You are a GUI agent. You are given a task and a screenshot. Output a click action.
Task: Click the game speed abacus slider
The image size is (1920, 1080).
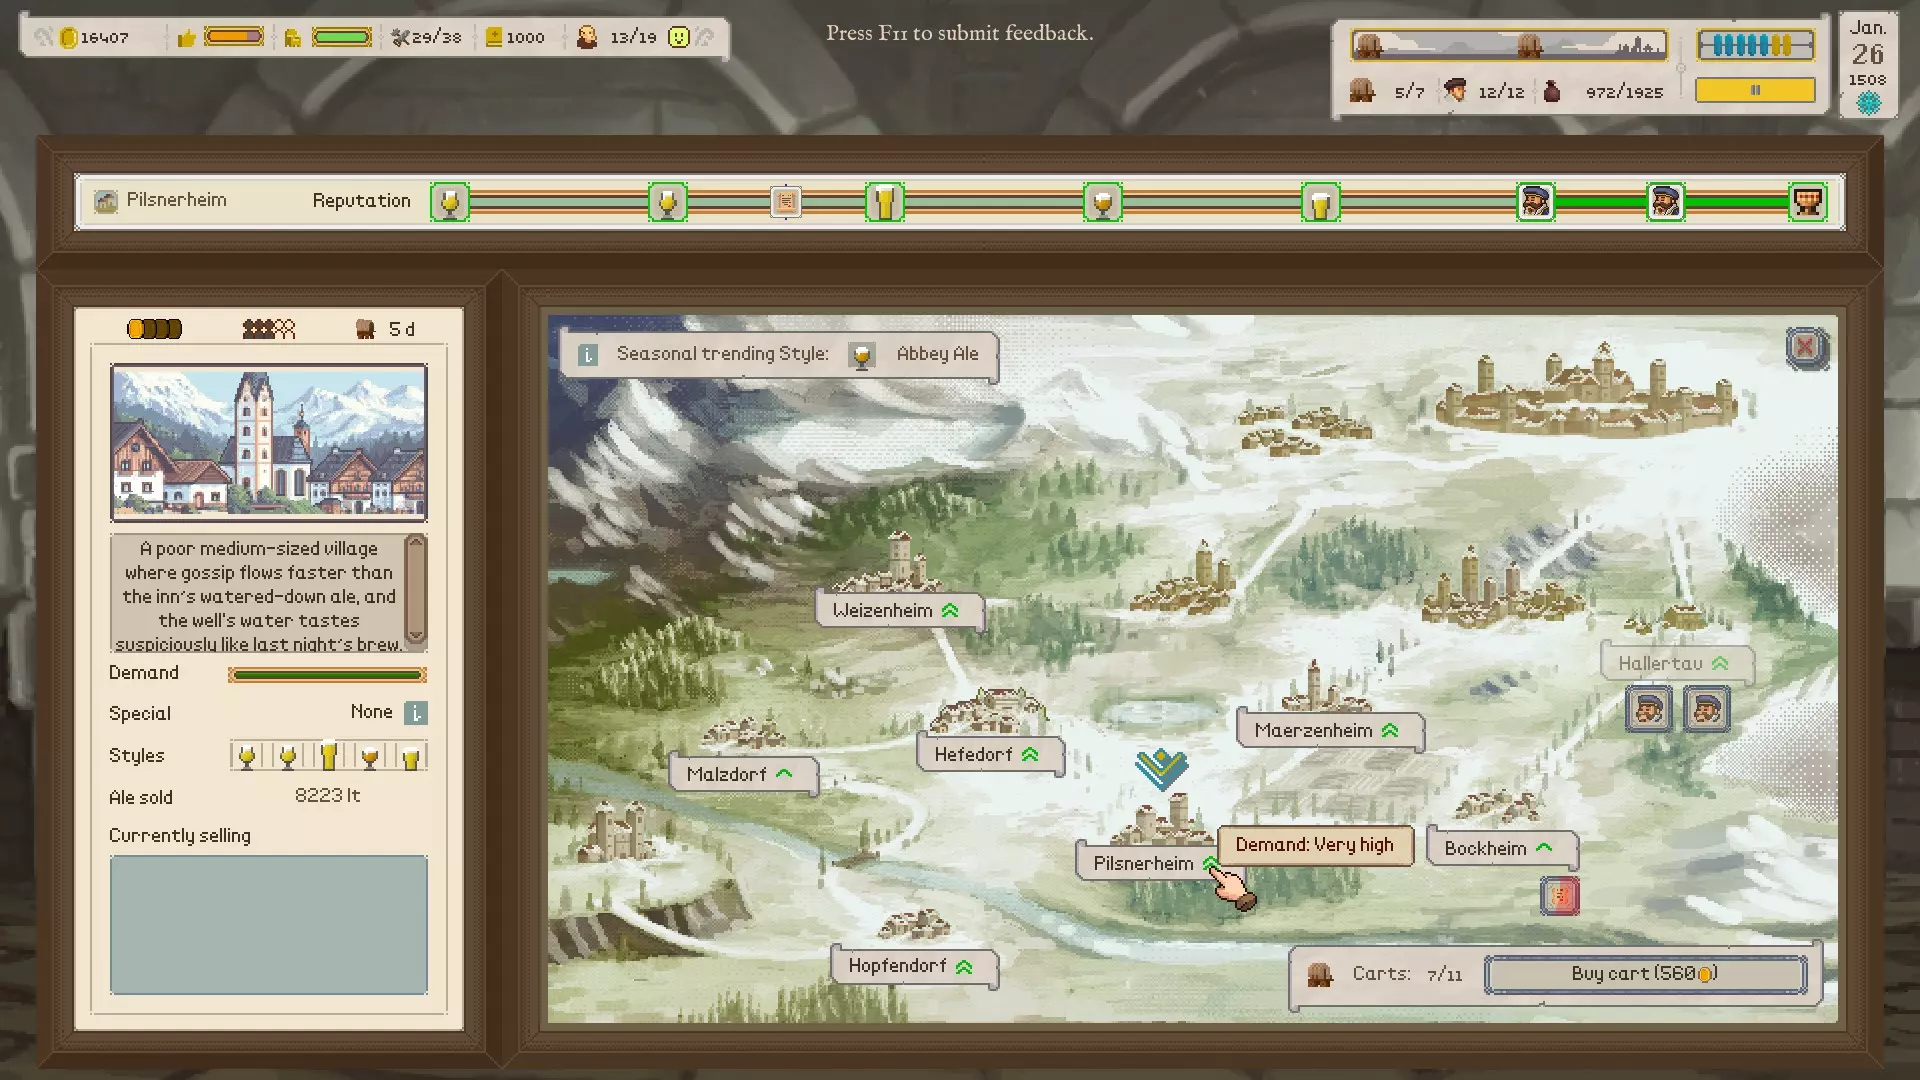click(1755, 45)
